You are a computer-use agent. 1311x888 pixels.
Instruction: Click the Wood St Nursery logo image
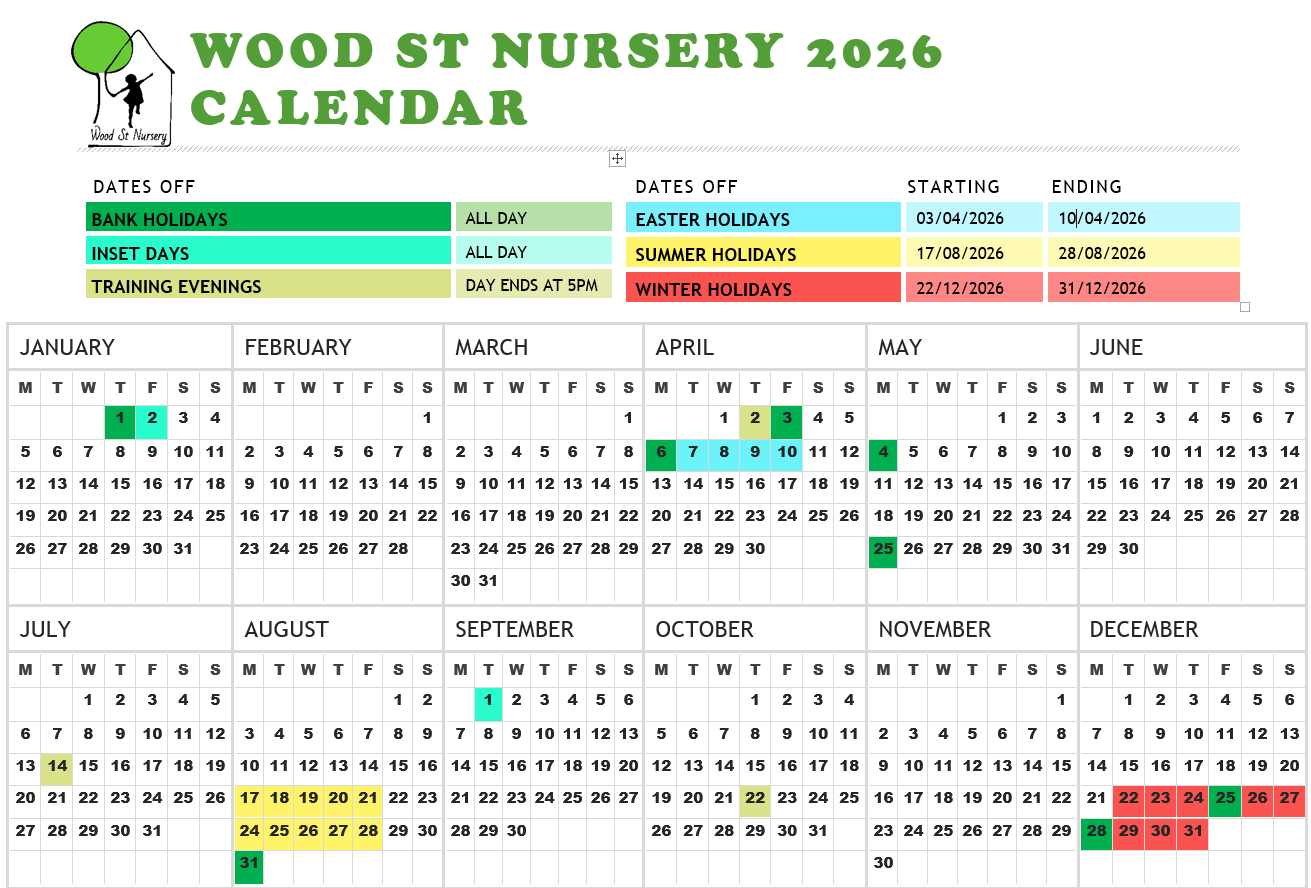(122, 83)
